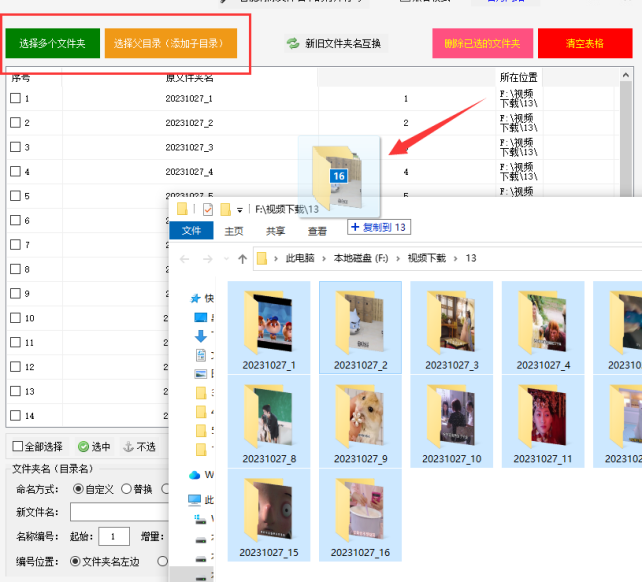Image resolution: width=643 pixels, height=583 pixels.
Task: Click 新旧文件夹名互换 swap button
Action: 335,43
